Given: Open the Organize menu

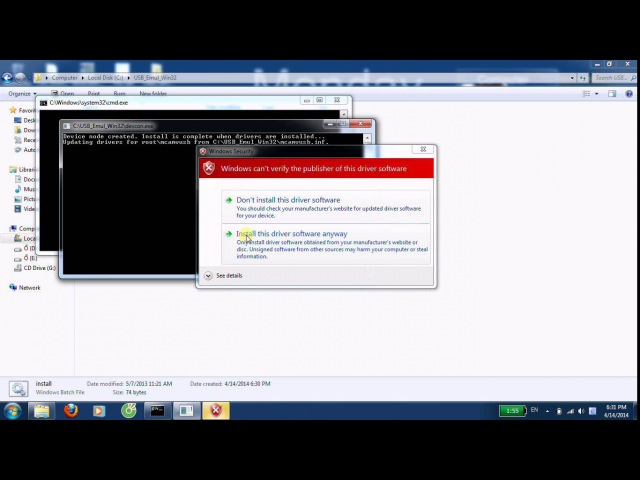Looking at the screenshot, I should pos(22,94).
